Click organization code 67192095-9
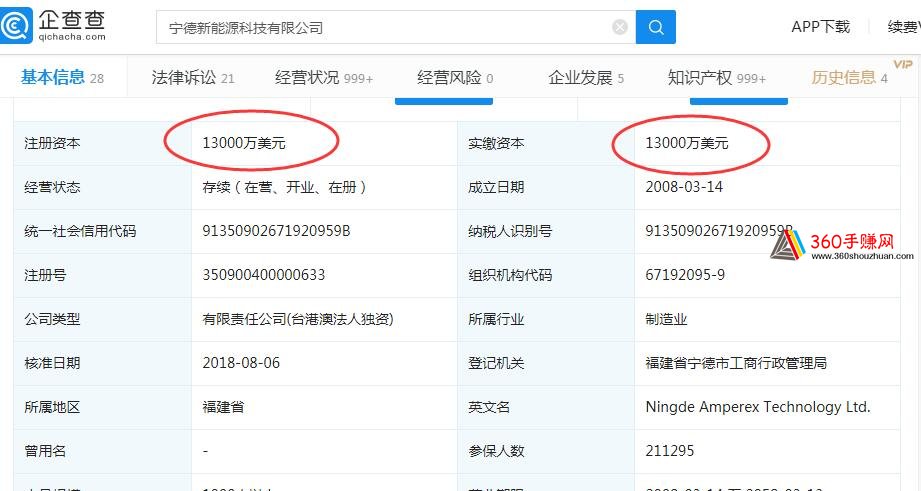Viewport: 921px width, 491px height. [x=685, y=275]
